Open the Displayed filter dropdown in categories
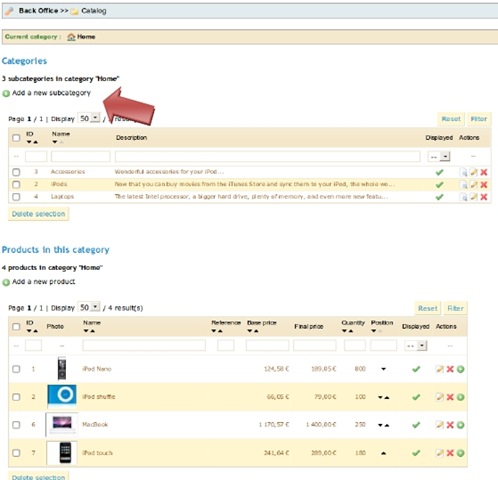498x480 pixels. (439, 156)
